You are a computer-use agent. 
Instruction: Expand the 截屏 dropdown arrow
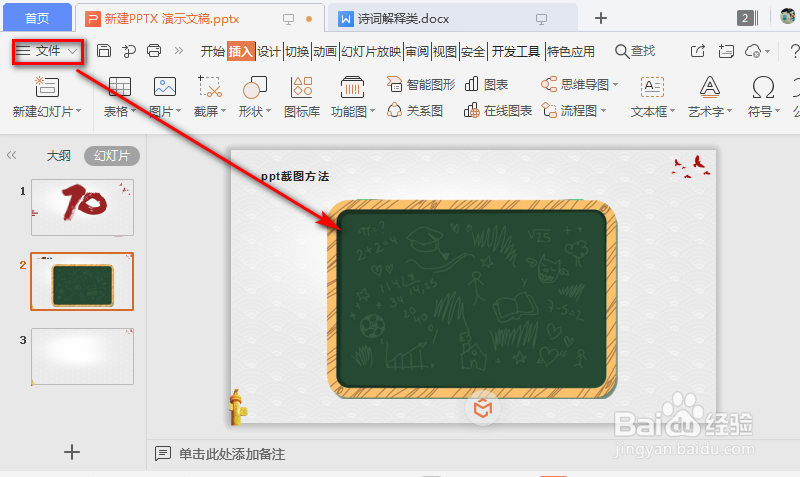pos(223,111)
